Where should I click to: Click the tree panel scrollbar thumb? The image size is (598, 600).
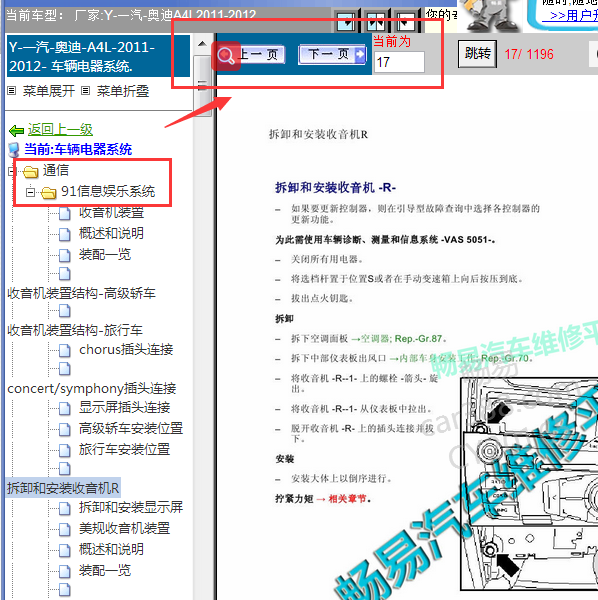point(202,86)
